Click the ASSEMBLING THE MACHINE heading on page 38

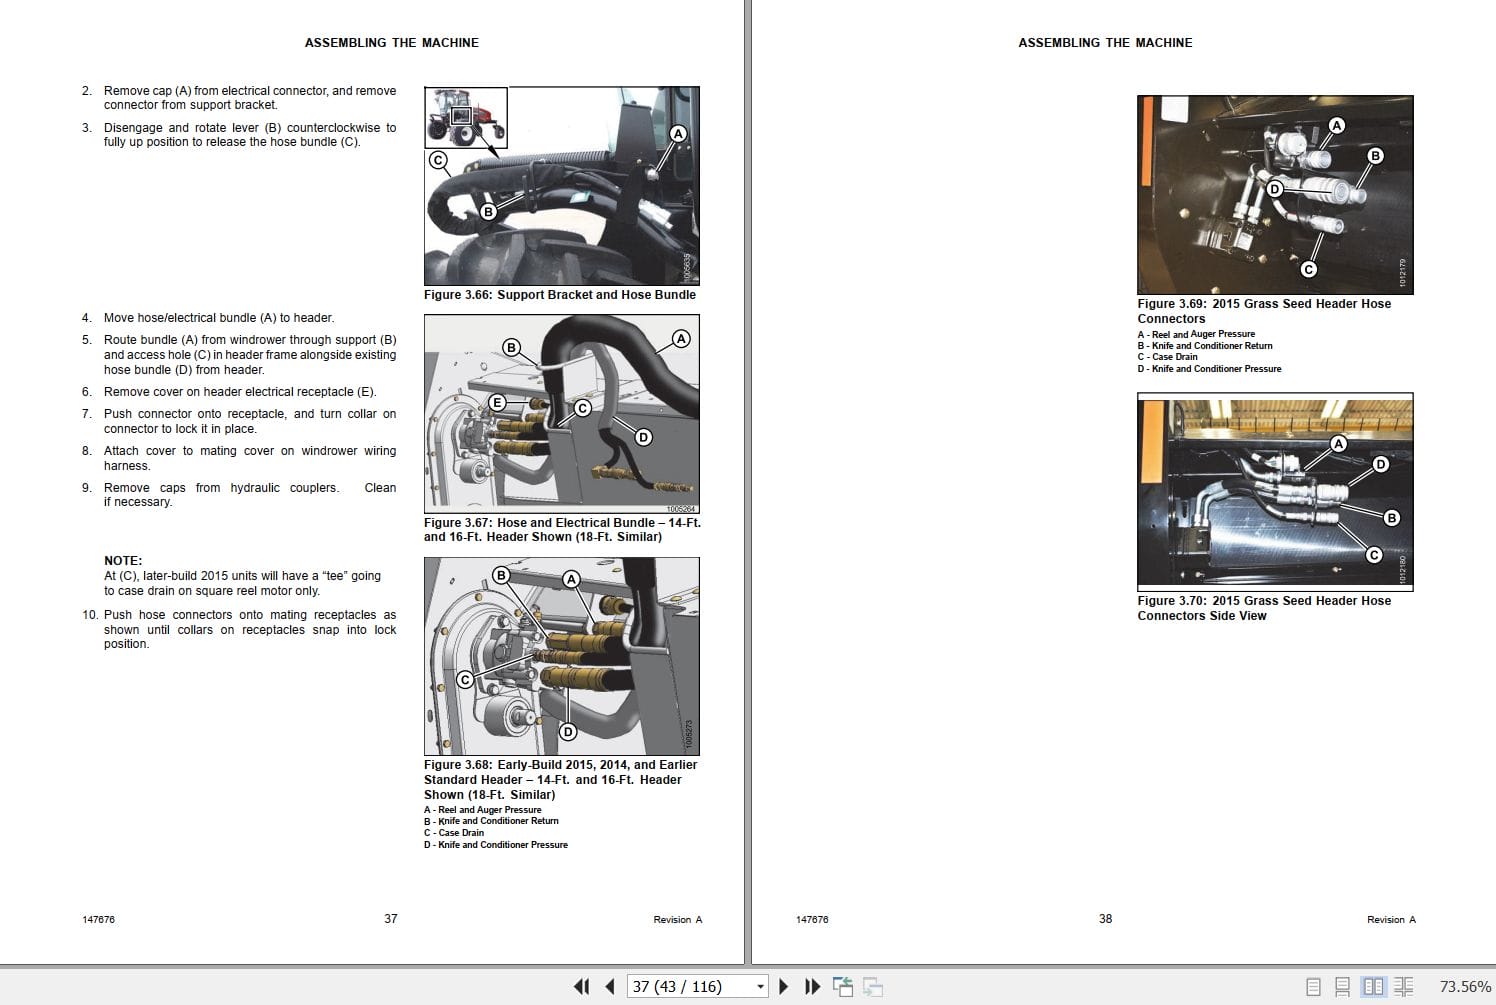(x=1104, y=42)
